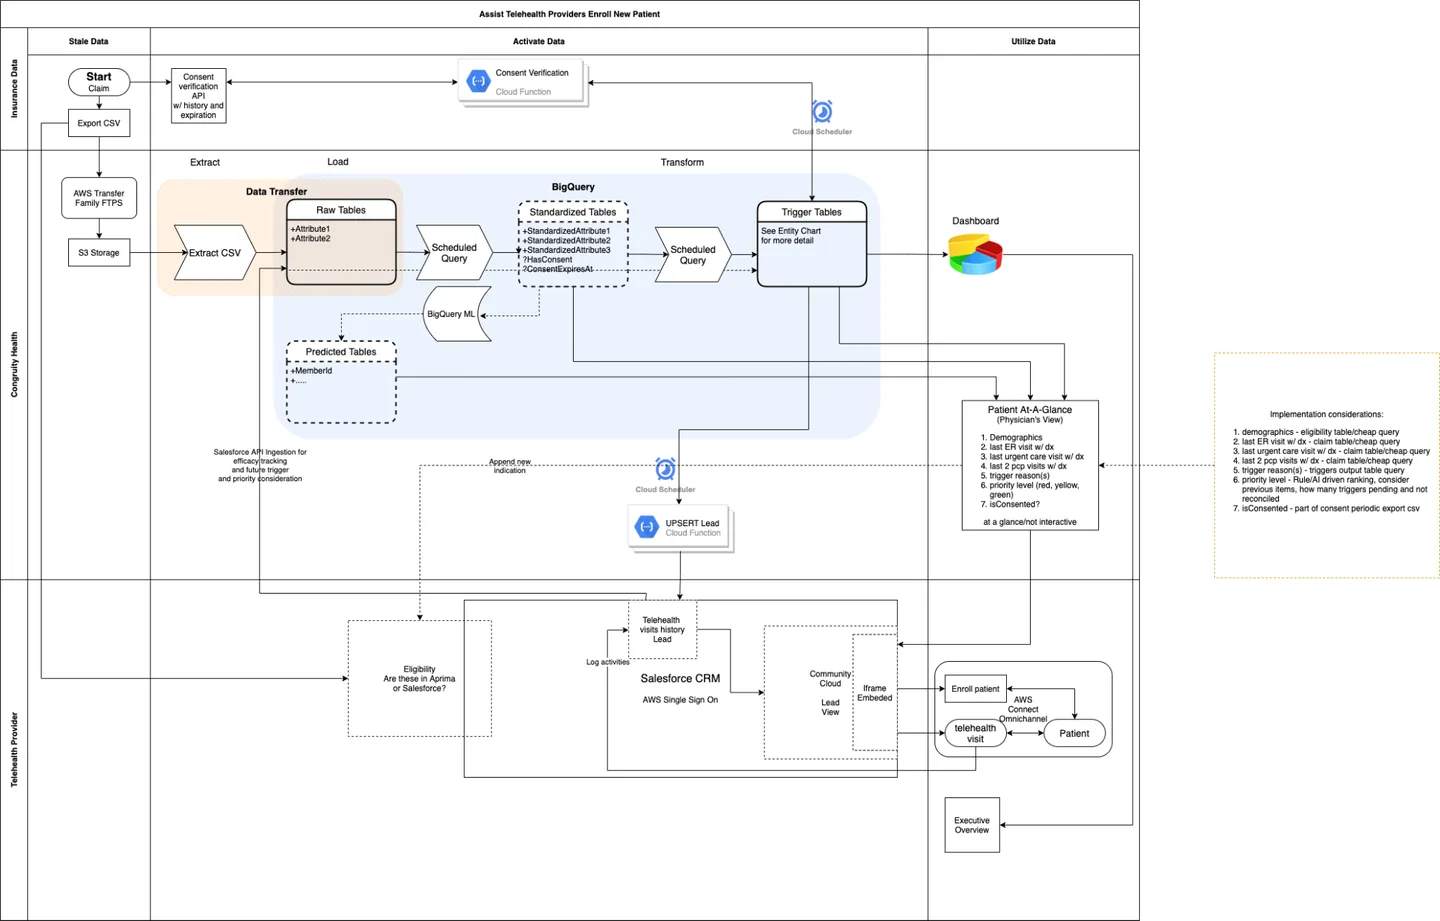Open the Standardized Tables dashed box
Image resolution: width=1440 pixels, height=921 pixels.
(x=572, y=243)
